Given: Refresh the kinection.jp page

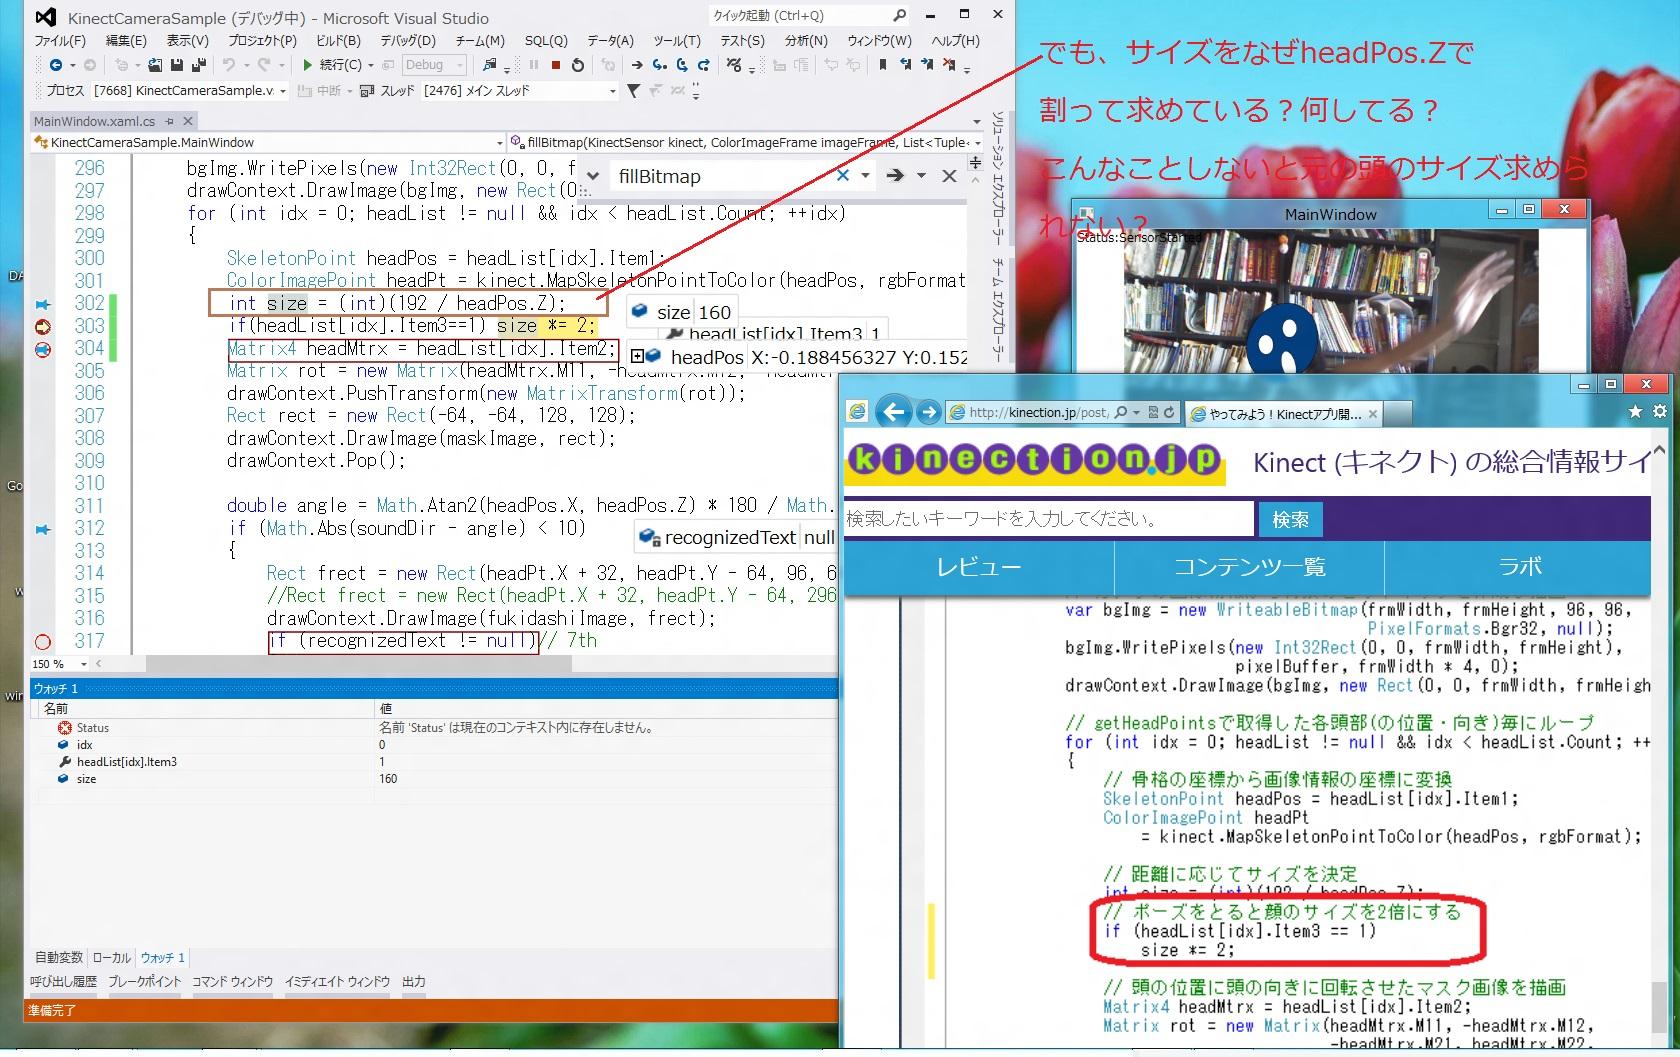Looking at the screenshot, I should click(x=1168, y=412).
